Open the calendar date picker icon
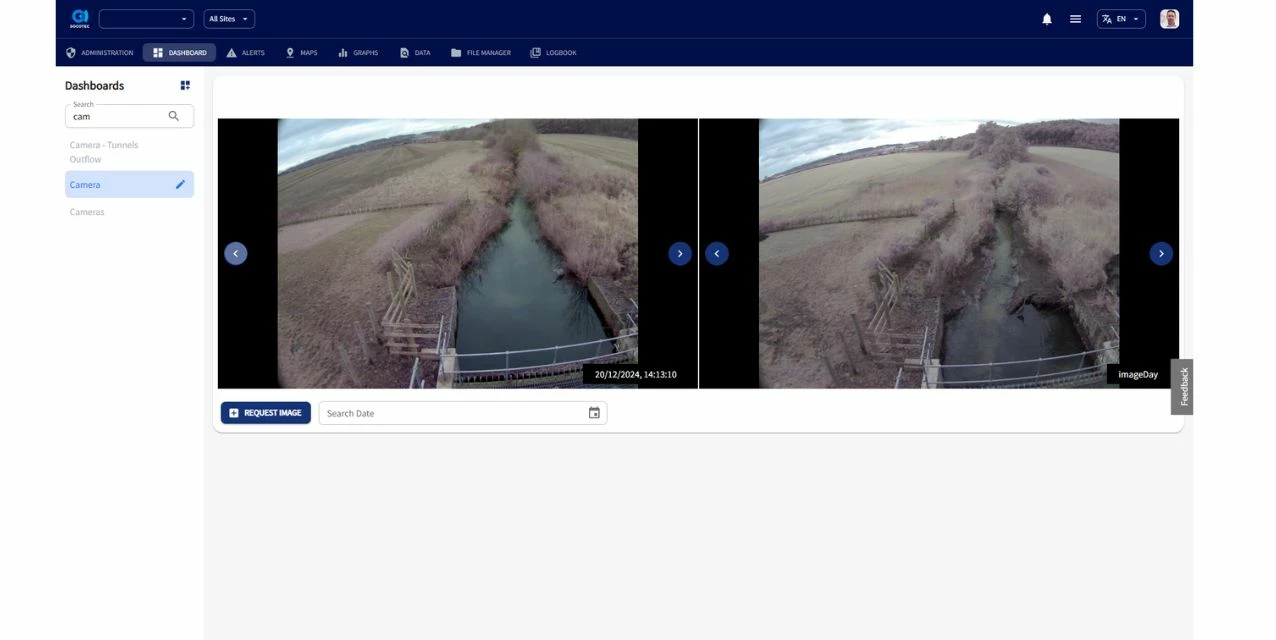1276x640 pixels. coord(594,413)
